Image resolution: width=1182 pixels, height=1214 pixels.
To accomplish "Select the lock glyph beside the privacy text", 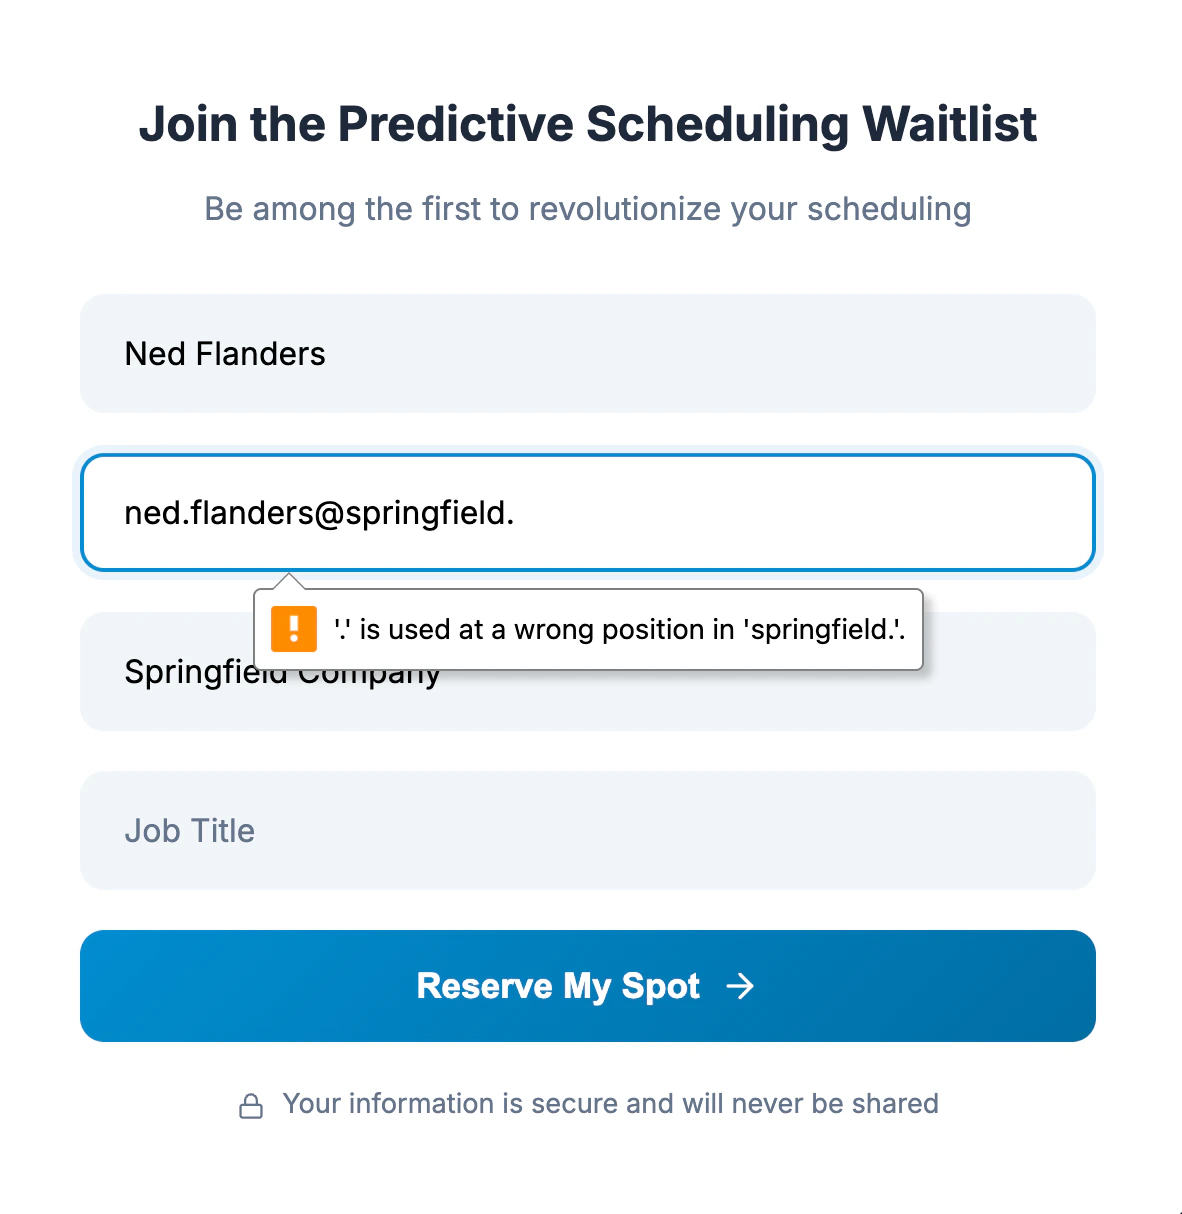I will 251,1105.
